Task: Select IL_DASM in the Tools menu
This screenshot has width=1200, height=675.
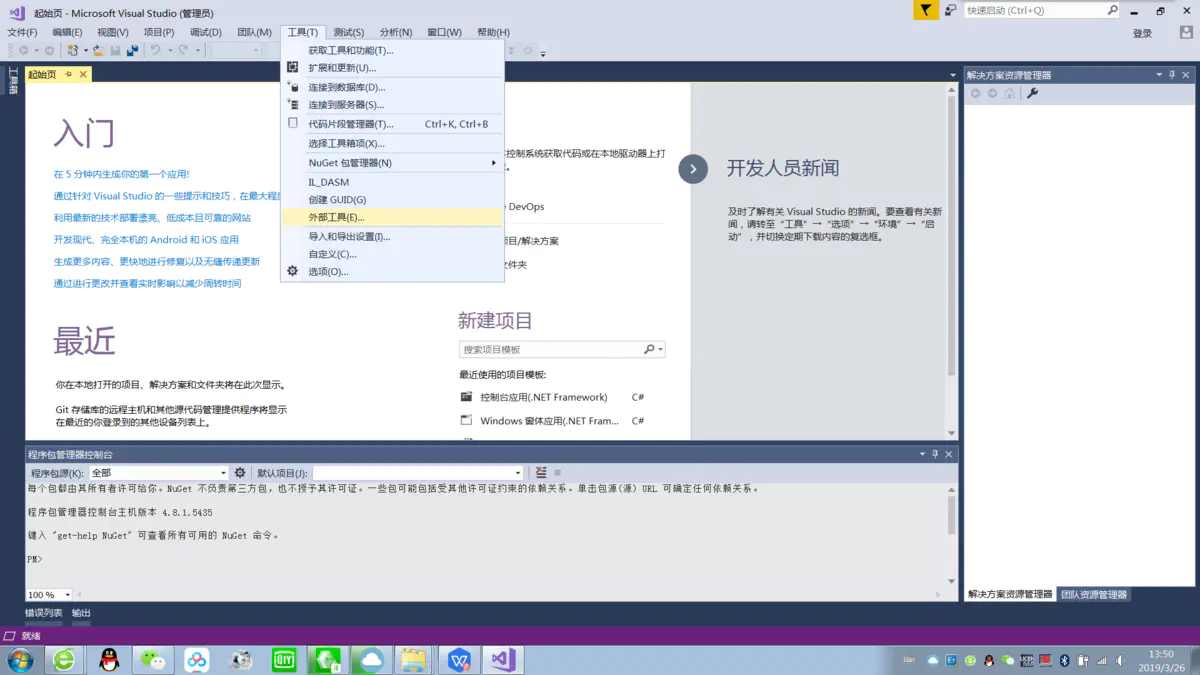Action: 392,182
